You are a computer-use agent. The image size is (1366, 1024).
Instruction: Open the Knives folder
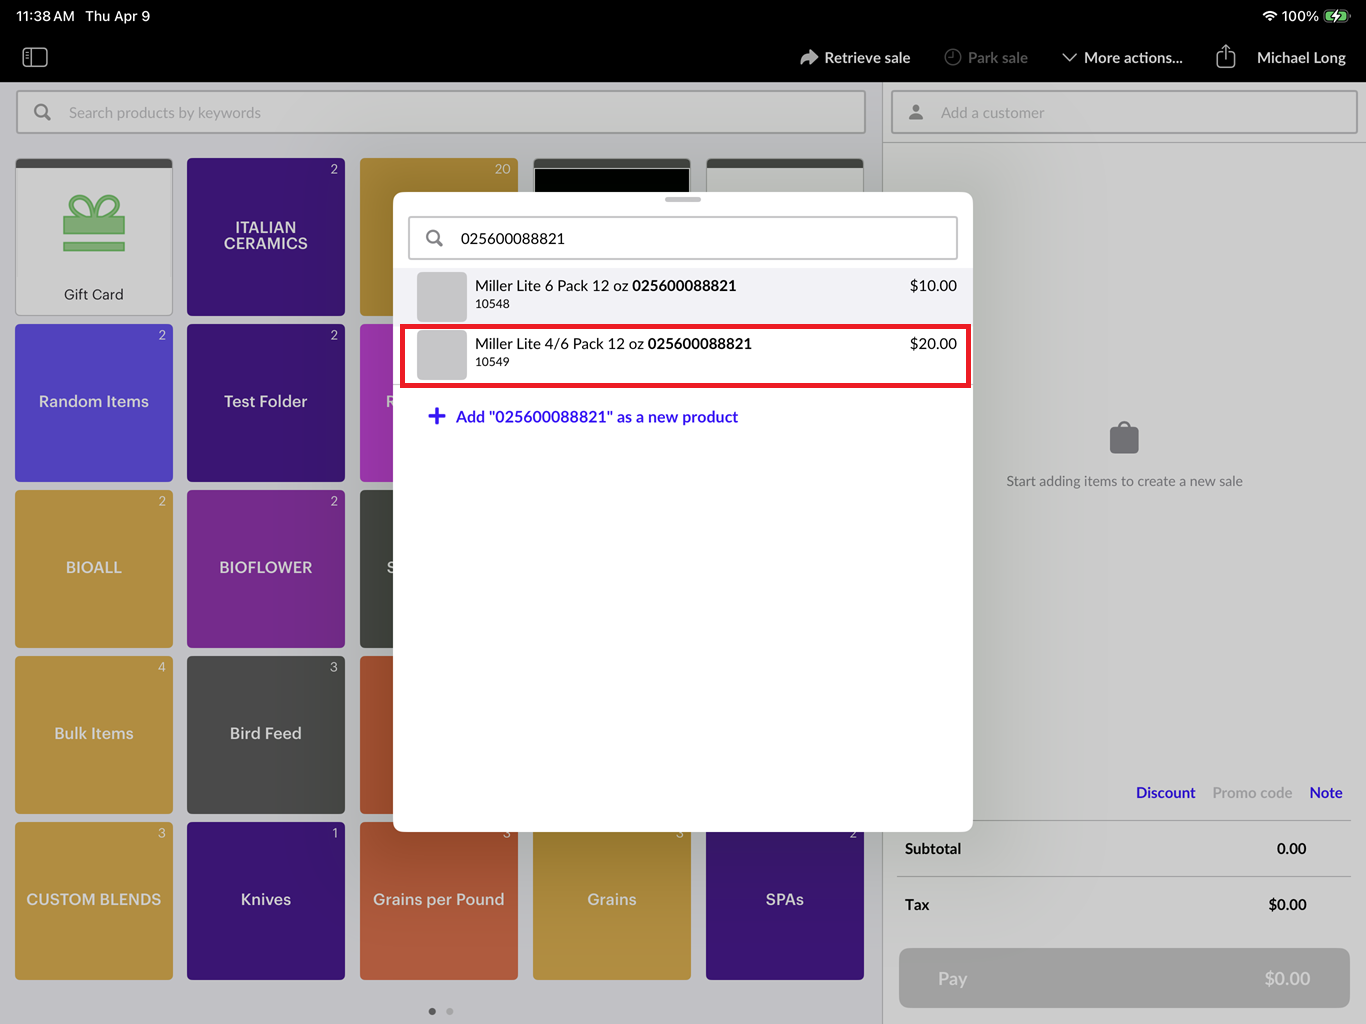tap(266, 901)
